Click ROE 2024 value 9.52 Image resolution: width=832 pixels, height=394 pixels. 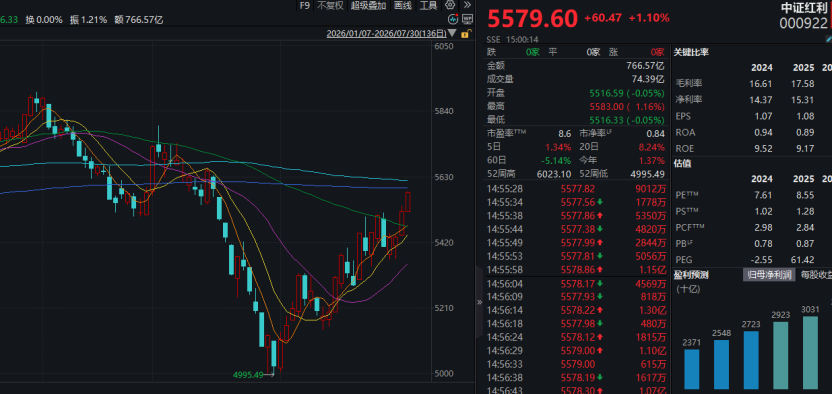[764, 148]
